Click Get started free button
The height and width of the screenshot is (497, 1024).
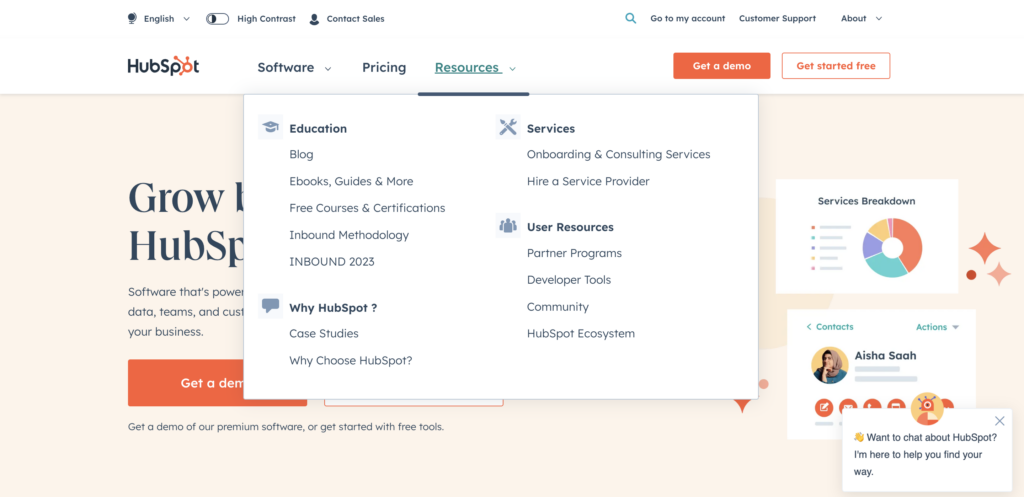[x=836, y=66]
